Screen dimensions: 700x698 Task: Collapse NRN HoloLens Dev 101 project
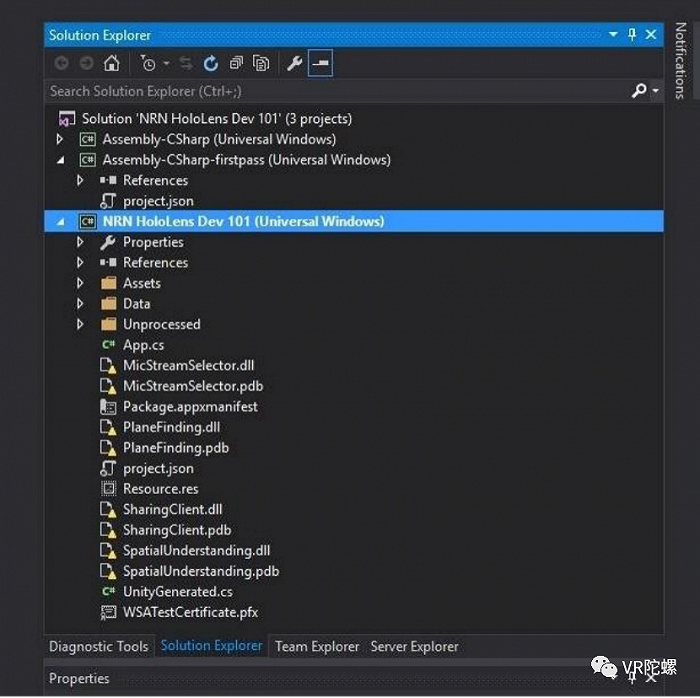point(60,222)
